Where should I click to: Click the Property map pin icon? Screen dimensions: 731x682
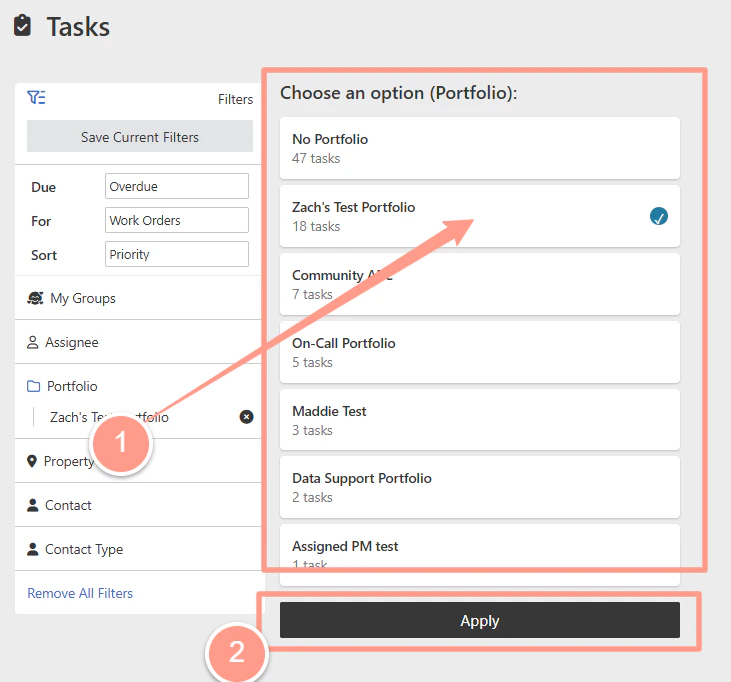tap(32, 461)
